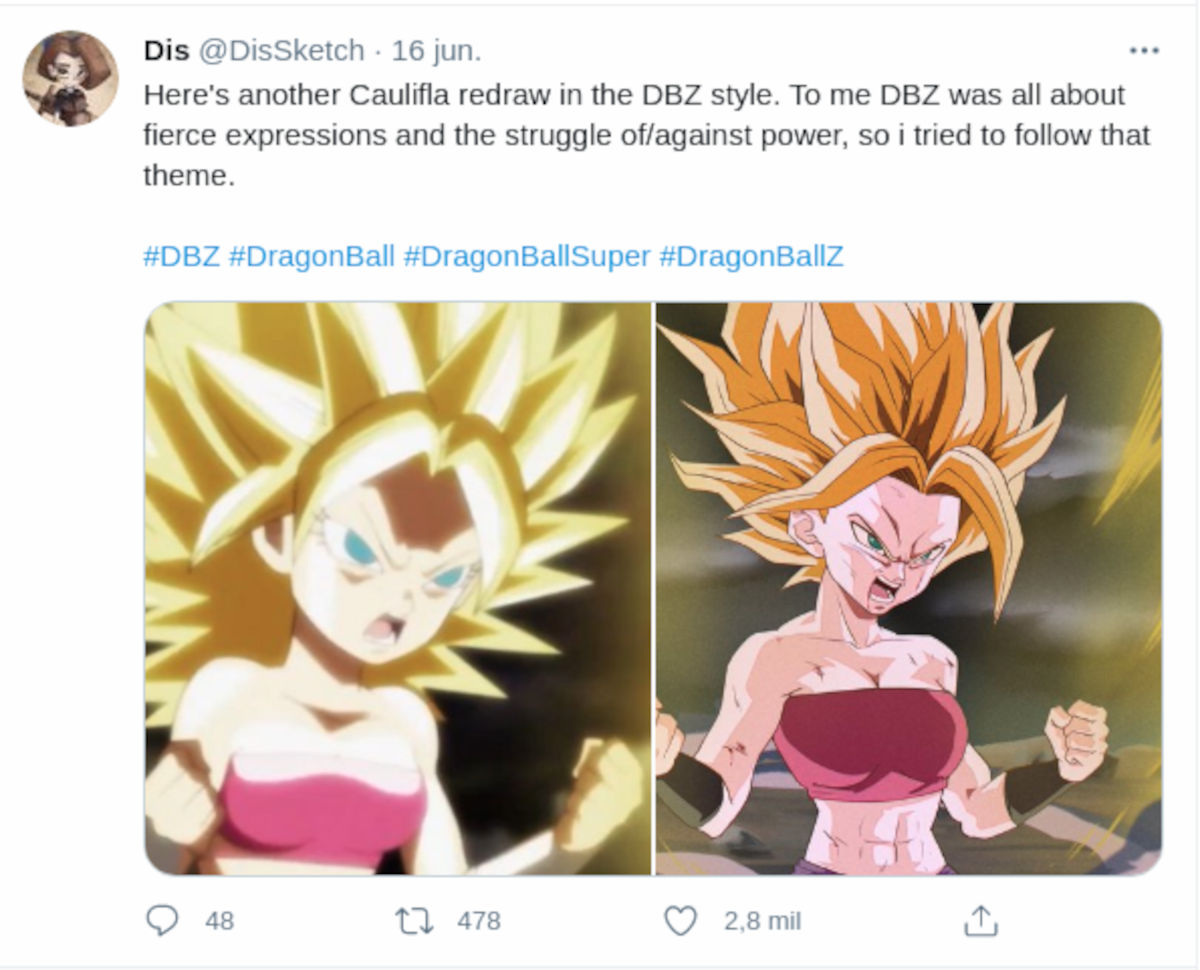Open the @DisSketch handle link
The image size is (1200, 970).
281,50
